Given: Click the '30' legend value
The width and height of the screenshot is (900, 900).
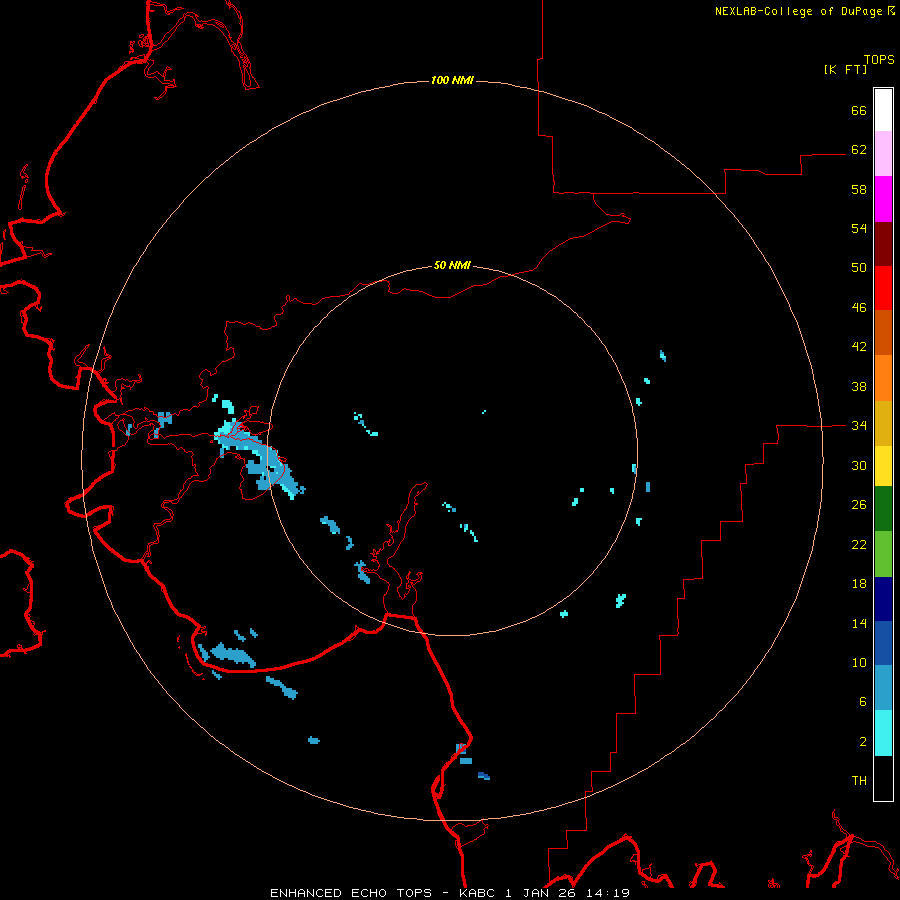Looking at the screenshot, I should pyautogui.click(x=859, y=465).
